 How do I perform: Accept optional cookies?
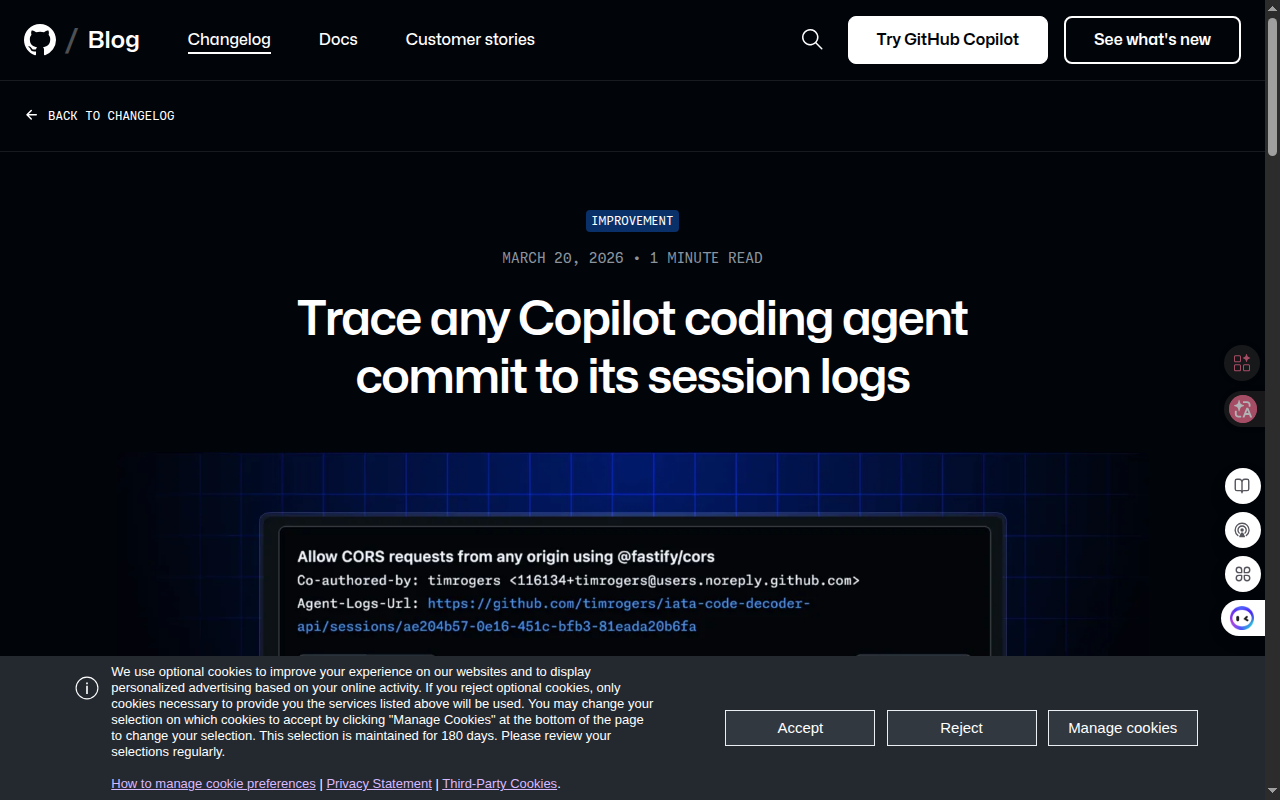[800, 728]
